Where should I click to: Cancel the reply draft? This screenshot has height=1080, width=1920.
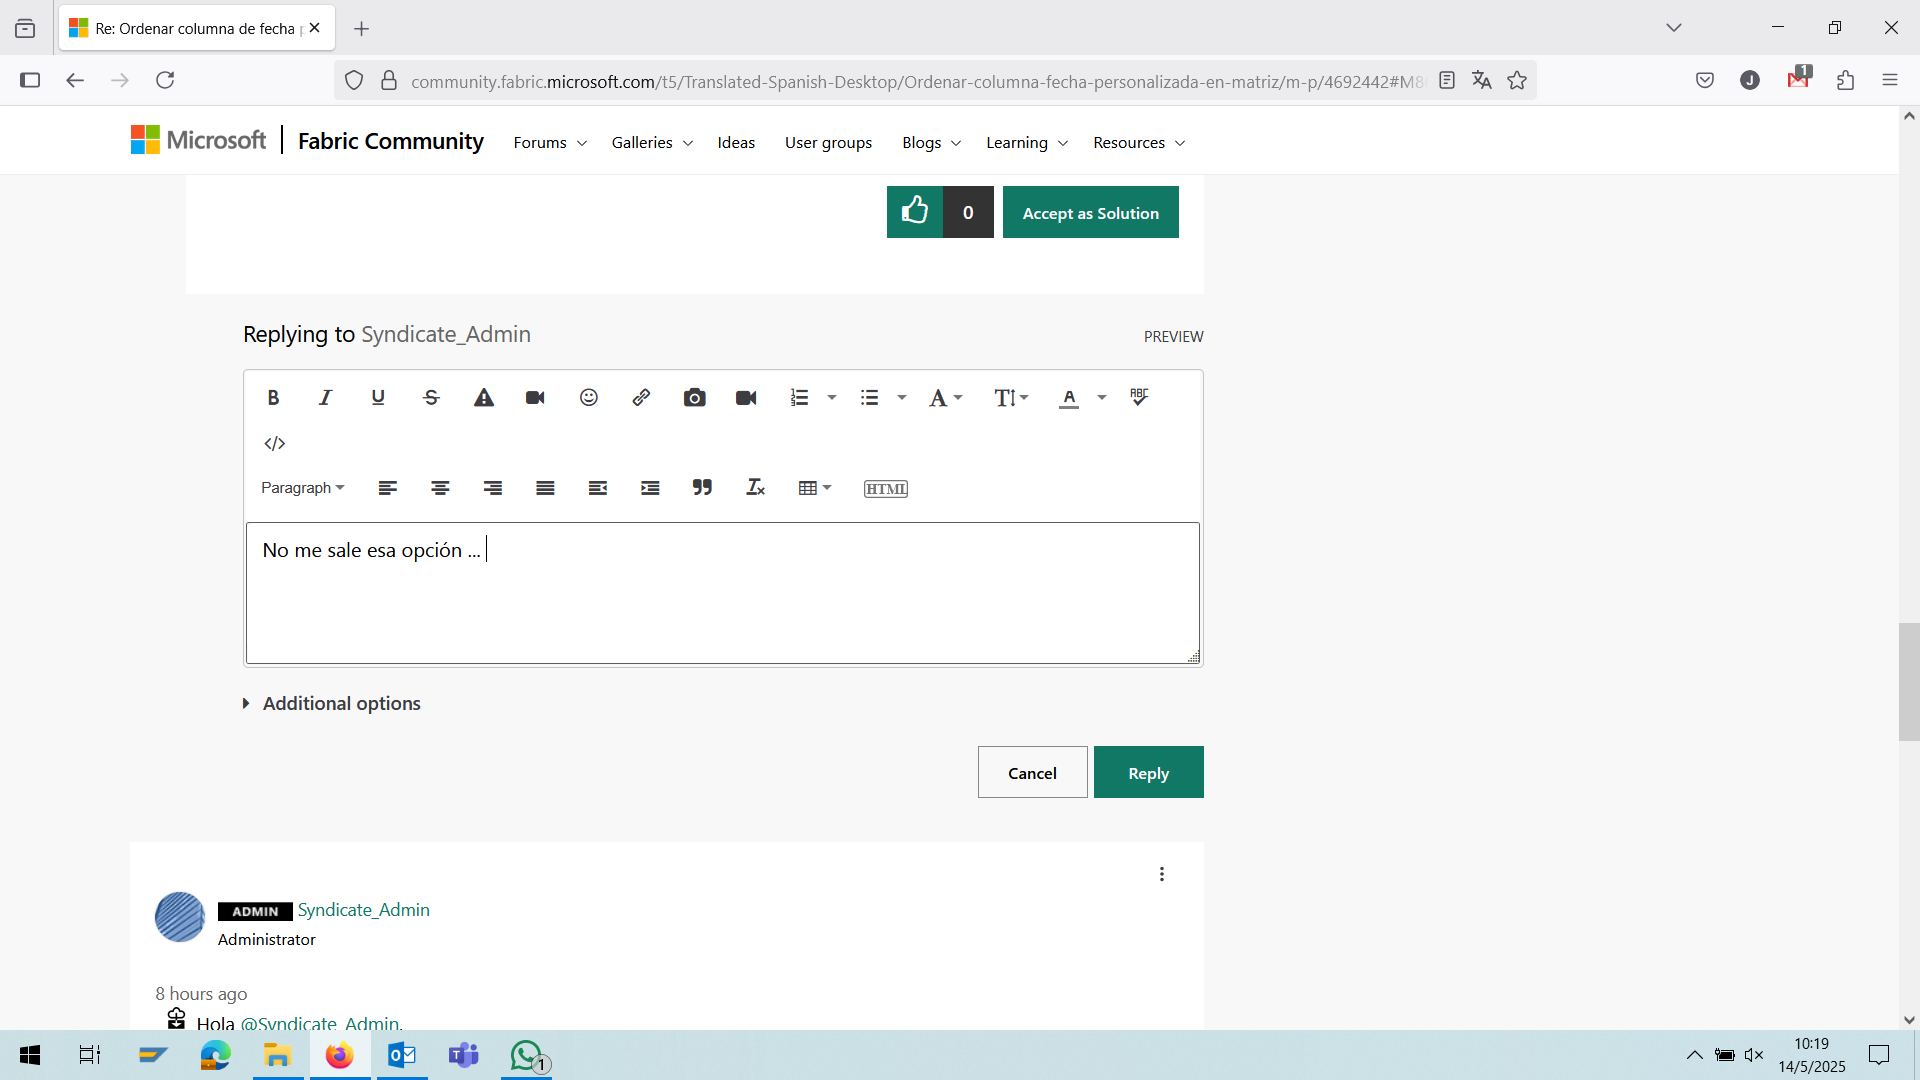[1033, 772]
